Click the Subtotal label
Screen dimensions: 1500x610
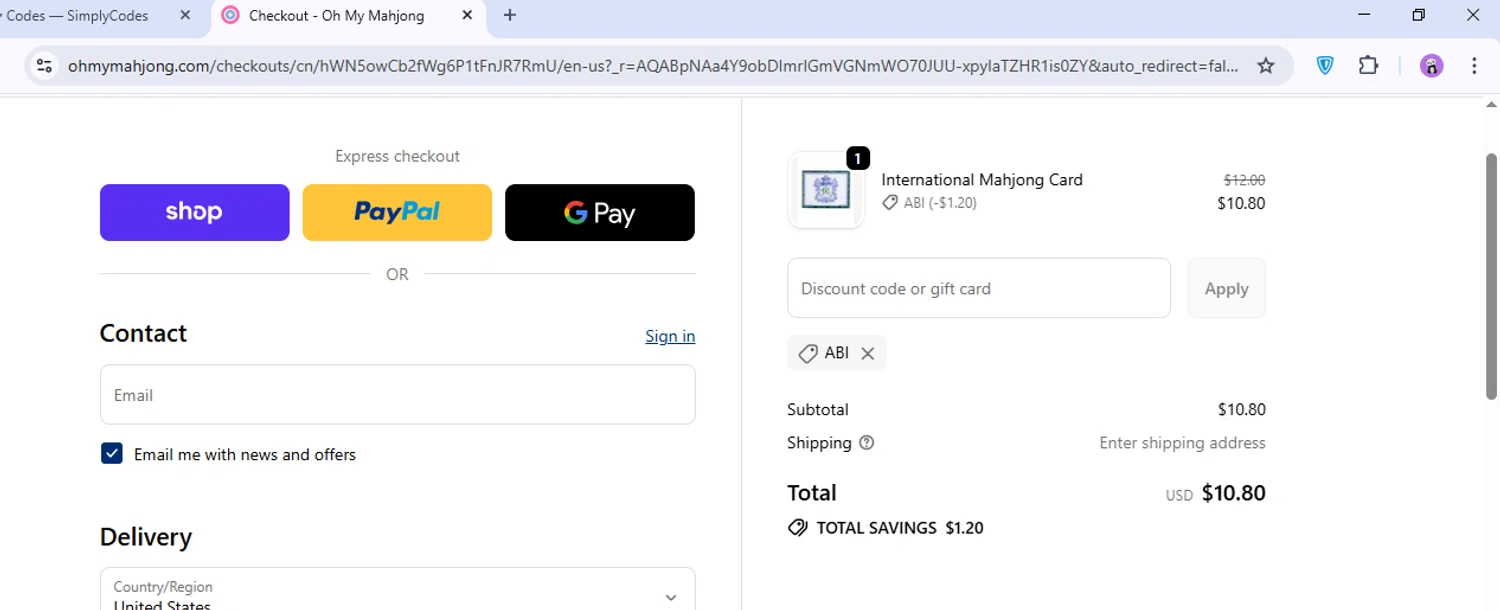point(818,409)
